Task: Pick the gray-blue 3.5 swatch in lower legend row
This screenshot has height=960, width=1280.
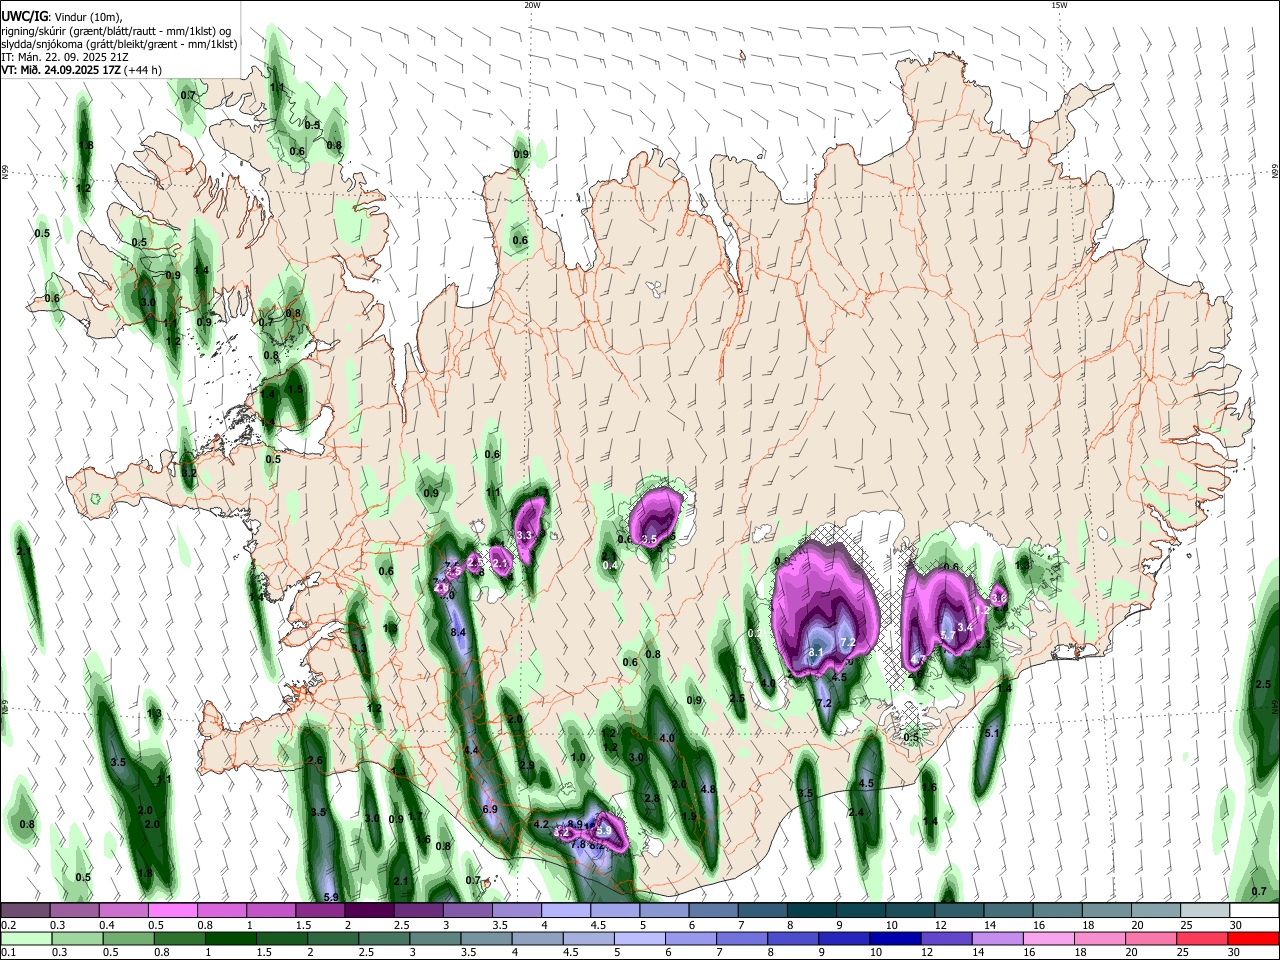Action: 486,938
